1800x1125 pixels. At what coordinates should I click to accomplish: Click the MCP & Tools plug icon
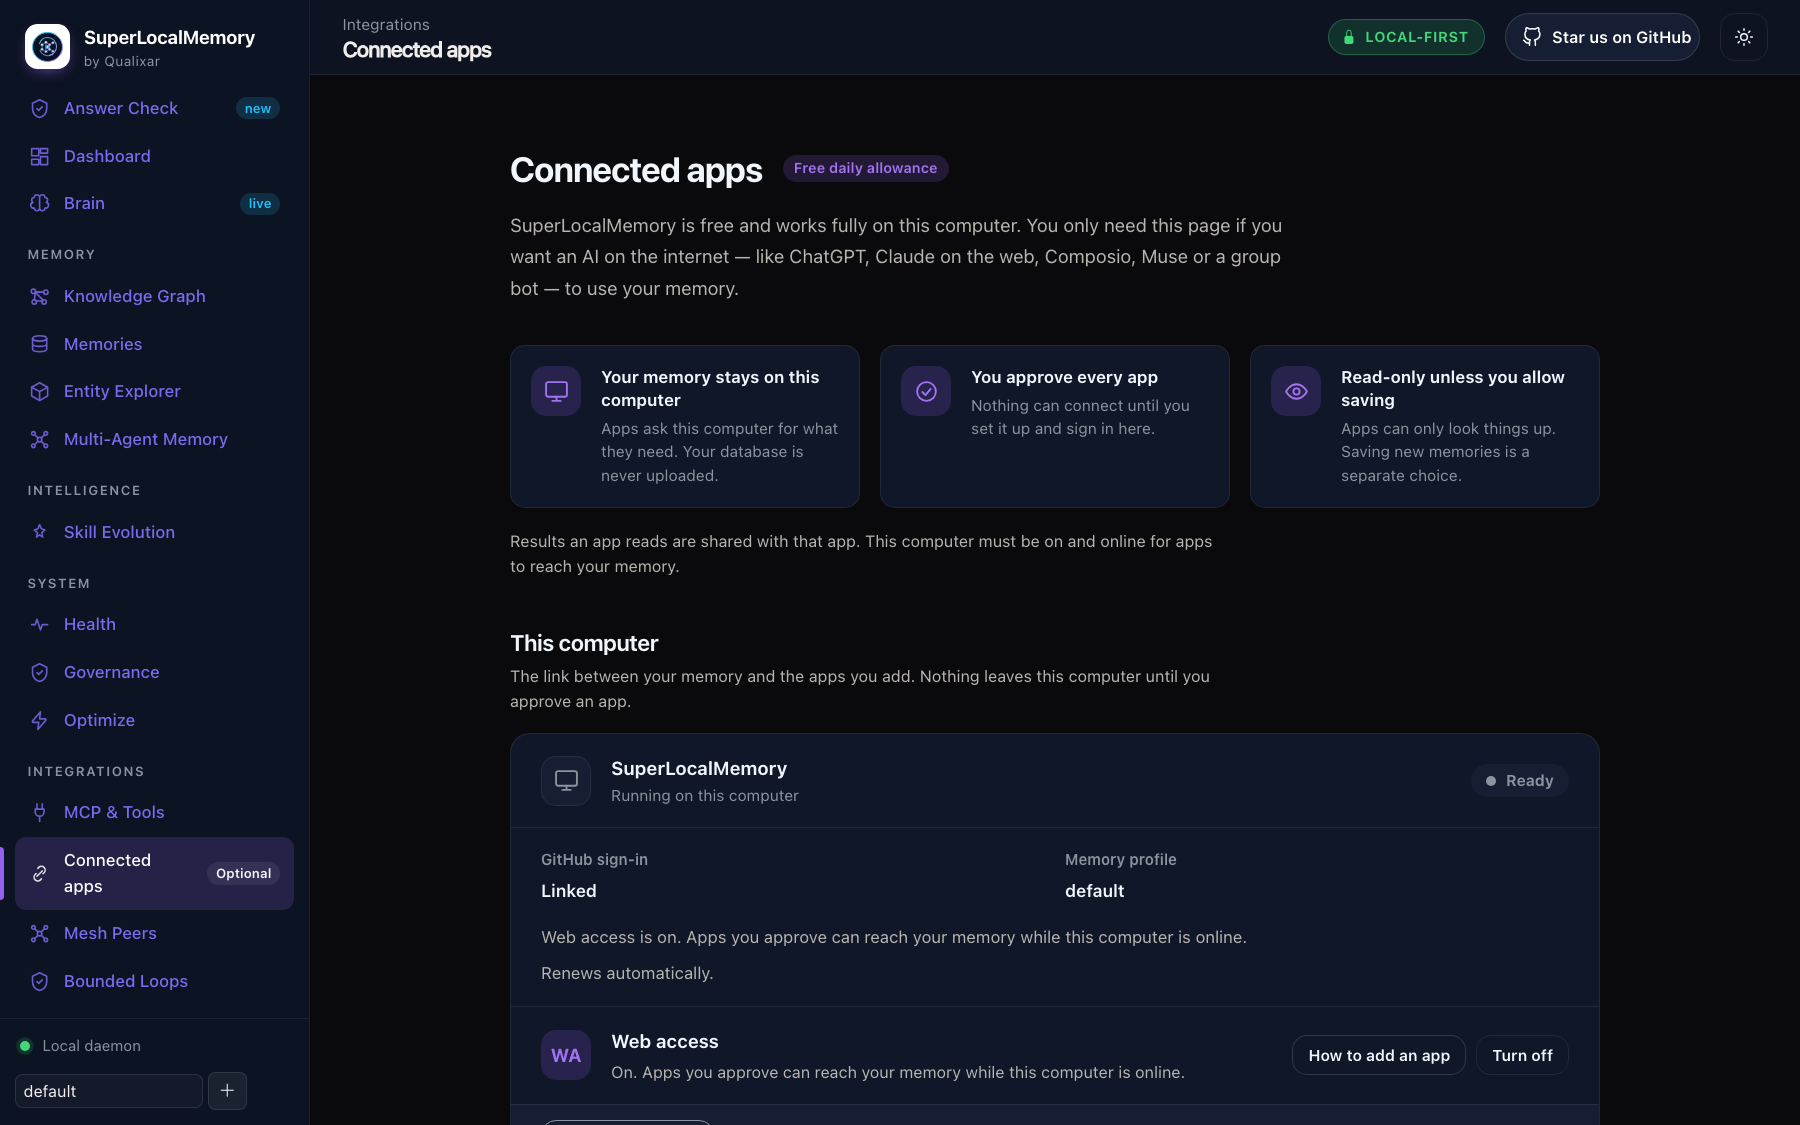[40, 812]
